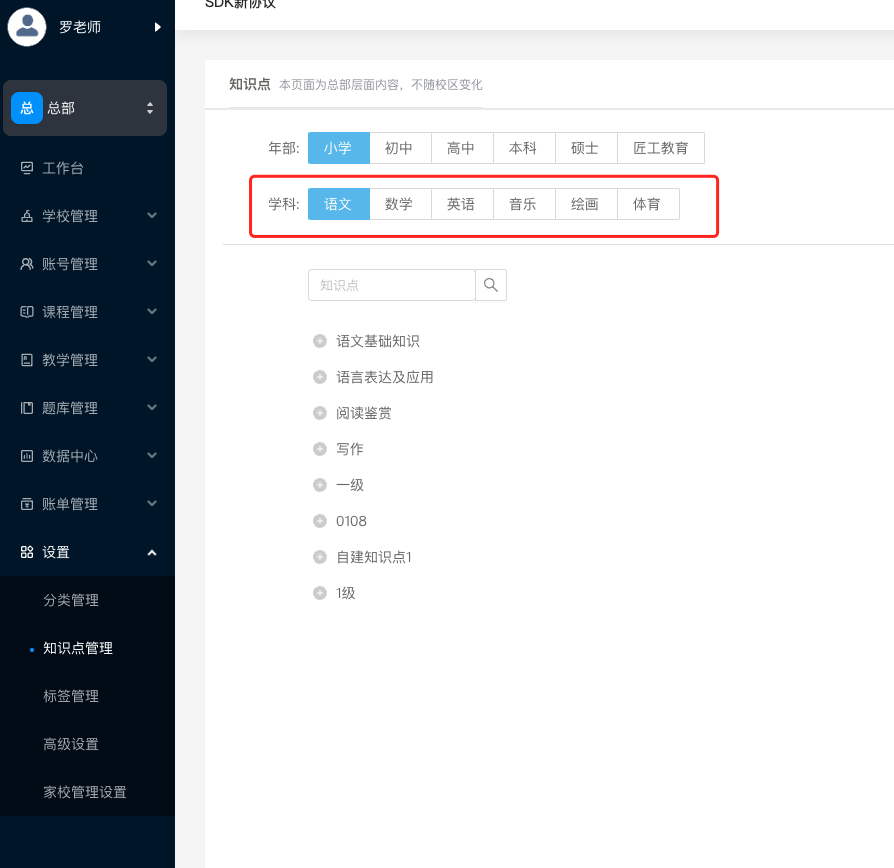Screen dimensions: 894x868
Task: Select 初中 grade option
Action: (400, 148)
